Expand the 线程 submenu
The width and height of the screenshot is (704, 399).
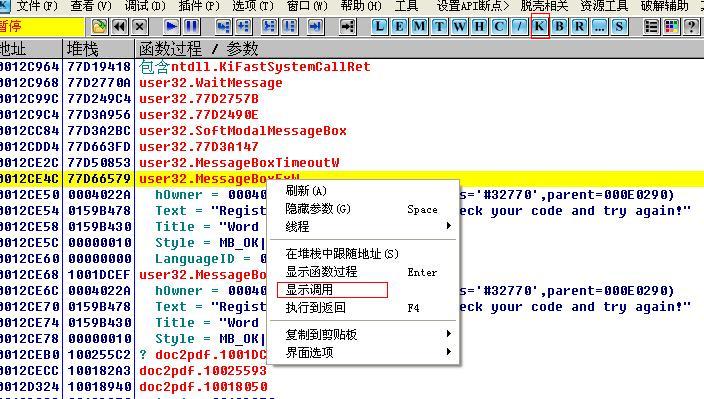[364, 226]
